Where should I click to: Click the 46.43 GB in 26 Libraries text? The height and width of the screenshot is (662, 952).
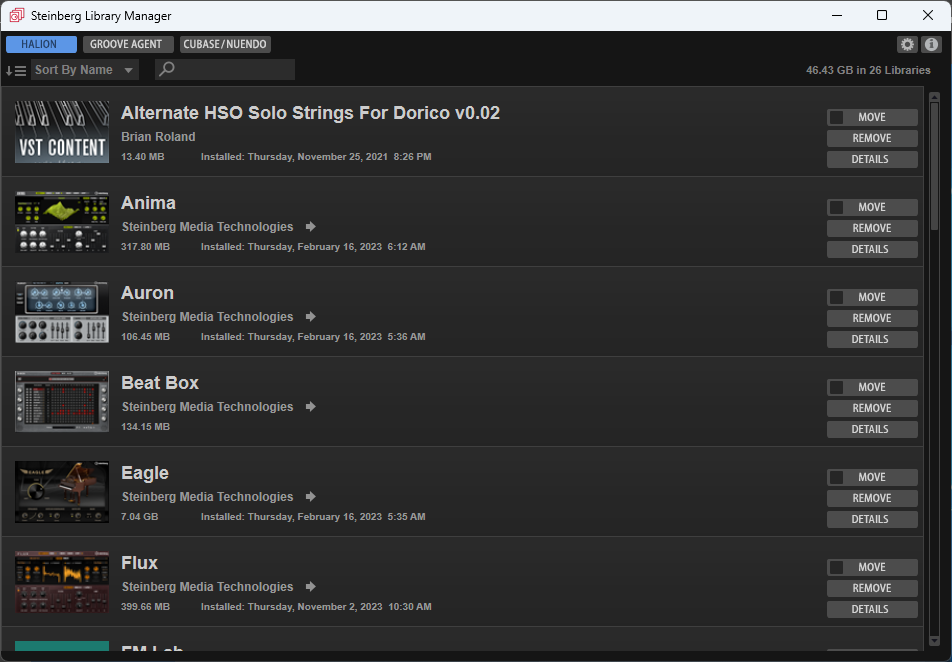[x=868, y=70]
